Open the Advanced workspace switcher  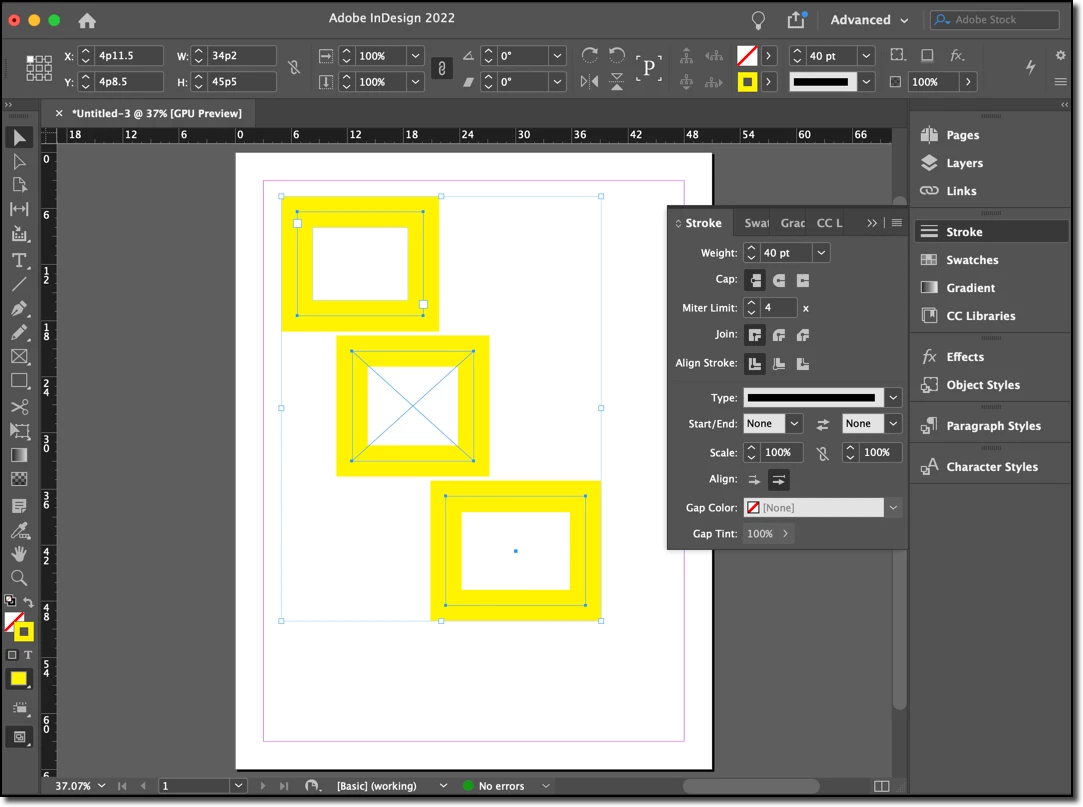pyautogui.click(x=869, y=20)
